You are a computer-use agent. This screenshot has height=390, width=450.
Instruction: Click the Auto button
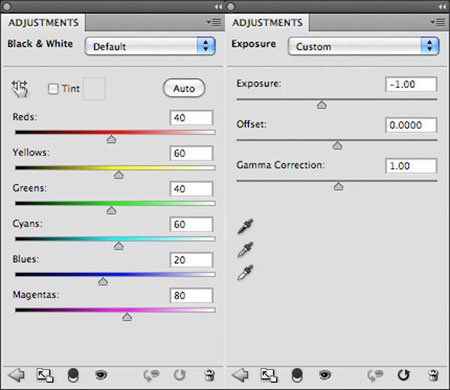click(x=184, y=88)
